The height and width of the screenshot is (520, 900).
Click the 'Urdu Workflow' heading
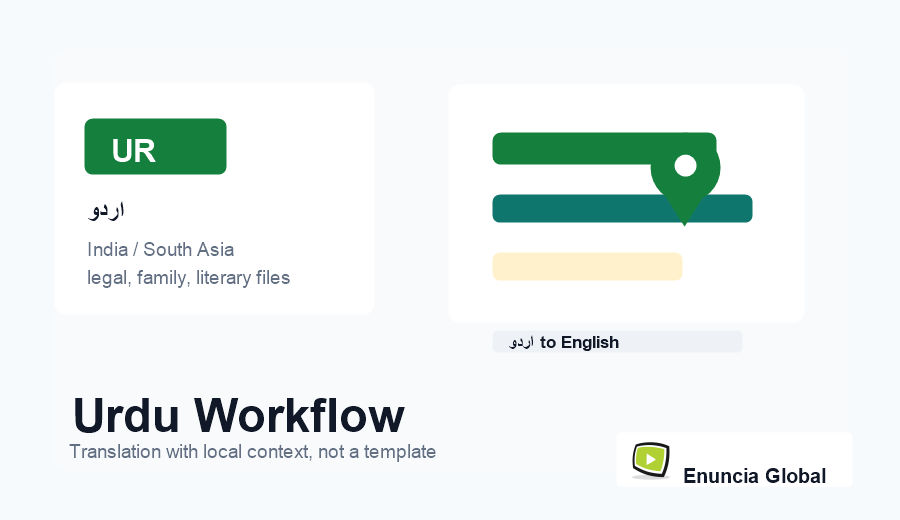click(239, 416)
